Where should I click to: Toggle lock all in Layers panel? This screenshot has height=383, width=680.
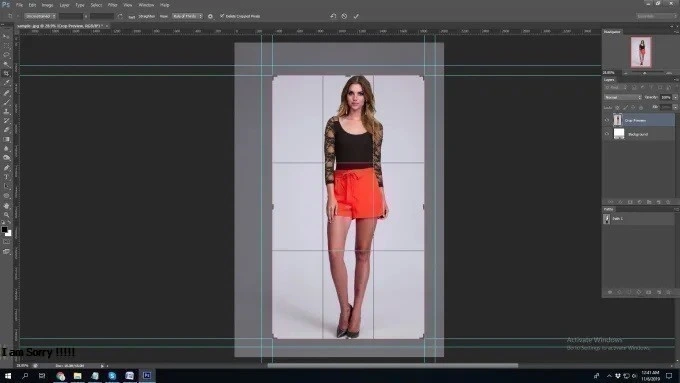pos(641,108)
